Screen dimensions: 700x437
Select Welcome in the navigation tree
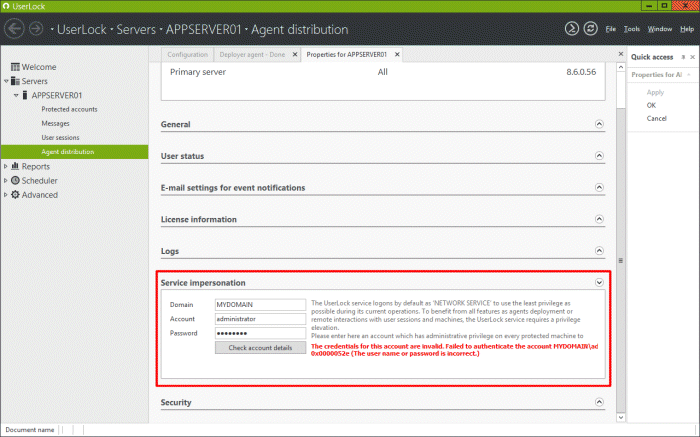[39, 67]
